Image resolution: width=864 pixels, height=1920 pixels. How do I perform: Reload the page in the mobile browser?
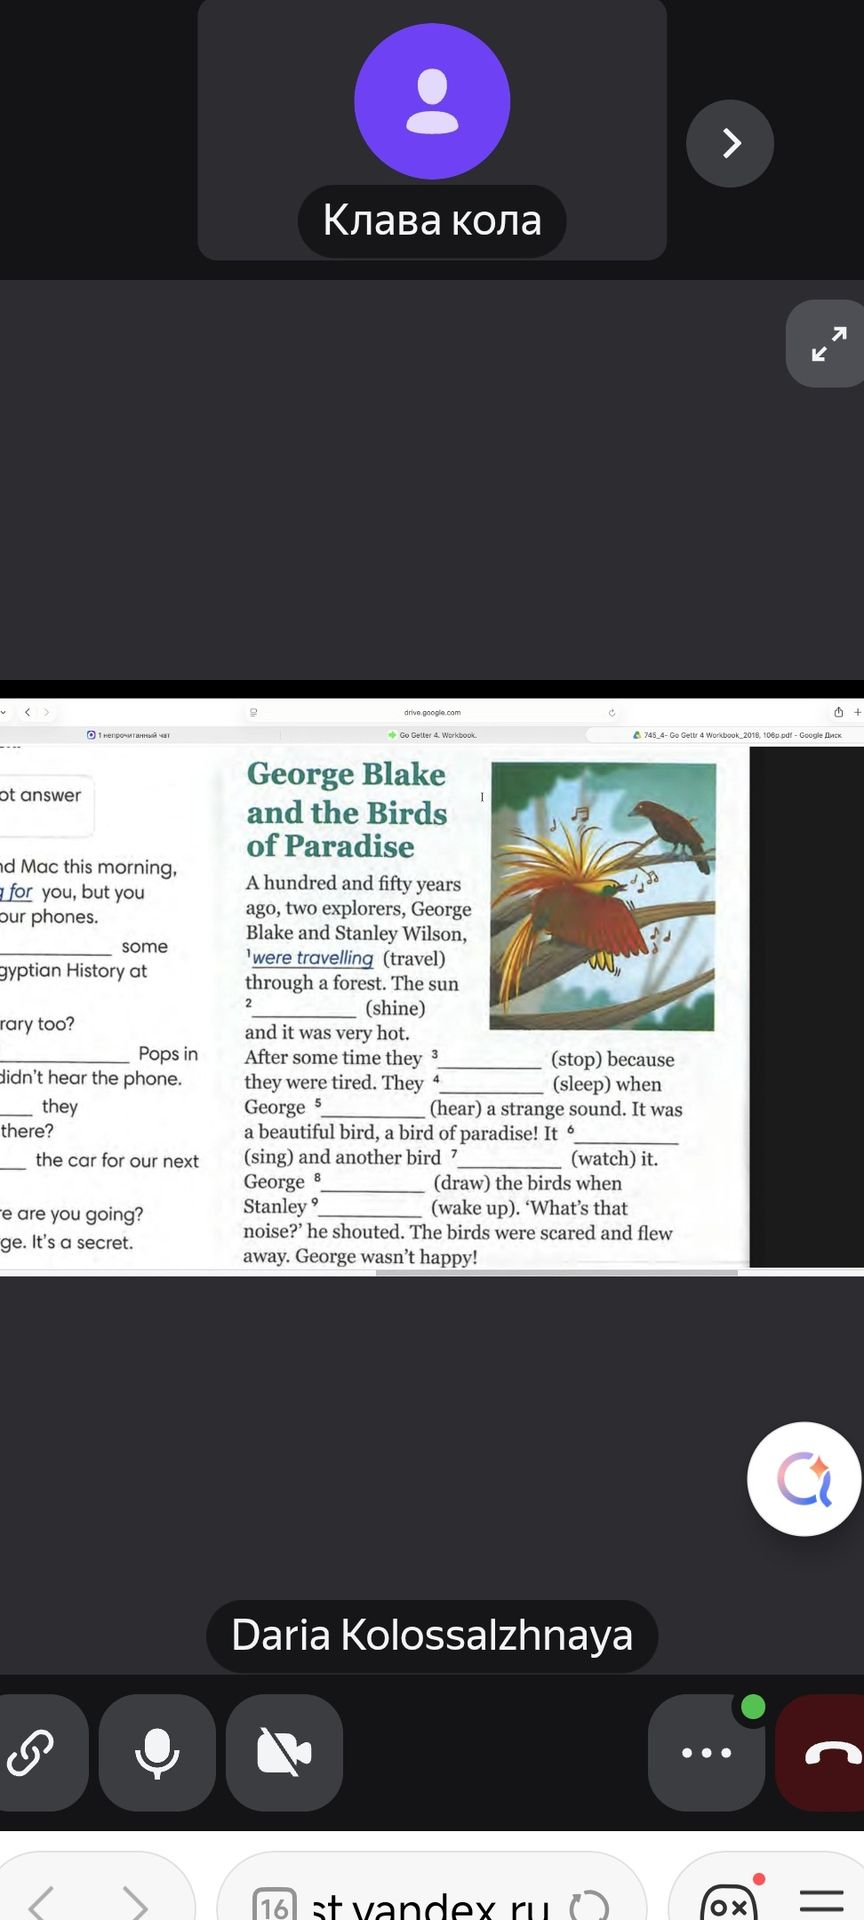pyautogui.click(x=588, y=1905)
